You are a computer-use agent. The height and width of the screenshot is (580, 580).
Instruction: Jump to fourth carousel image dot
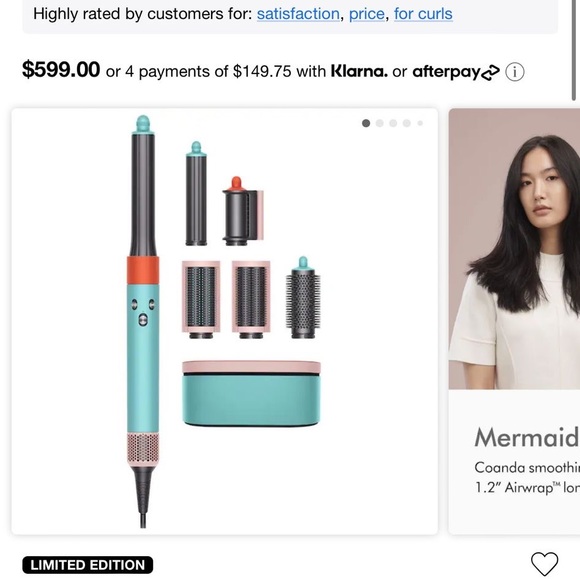pyautogui.click(x=407, y=123)
